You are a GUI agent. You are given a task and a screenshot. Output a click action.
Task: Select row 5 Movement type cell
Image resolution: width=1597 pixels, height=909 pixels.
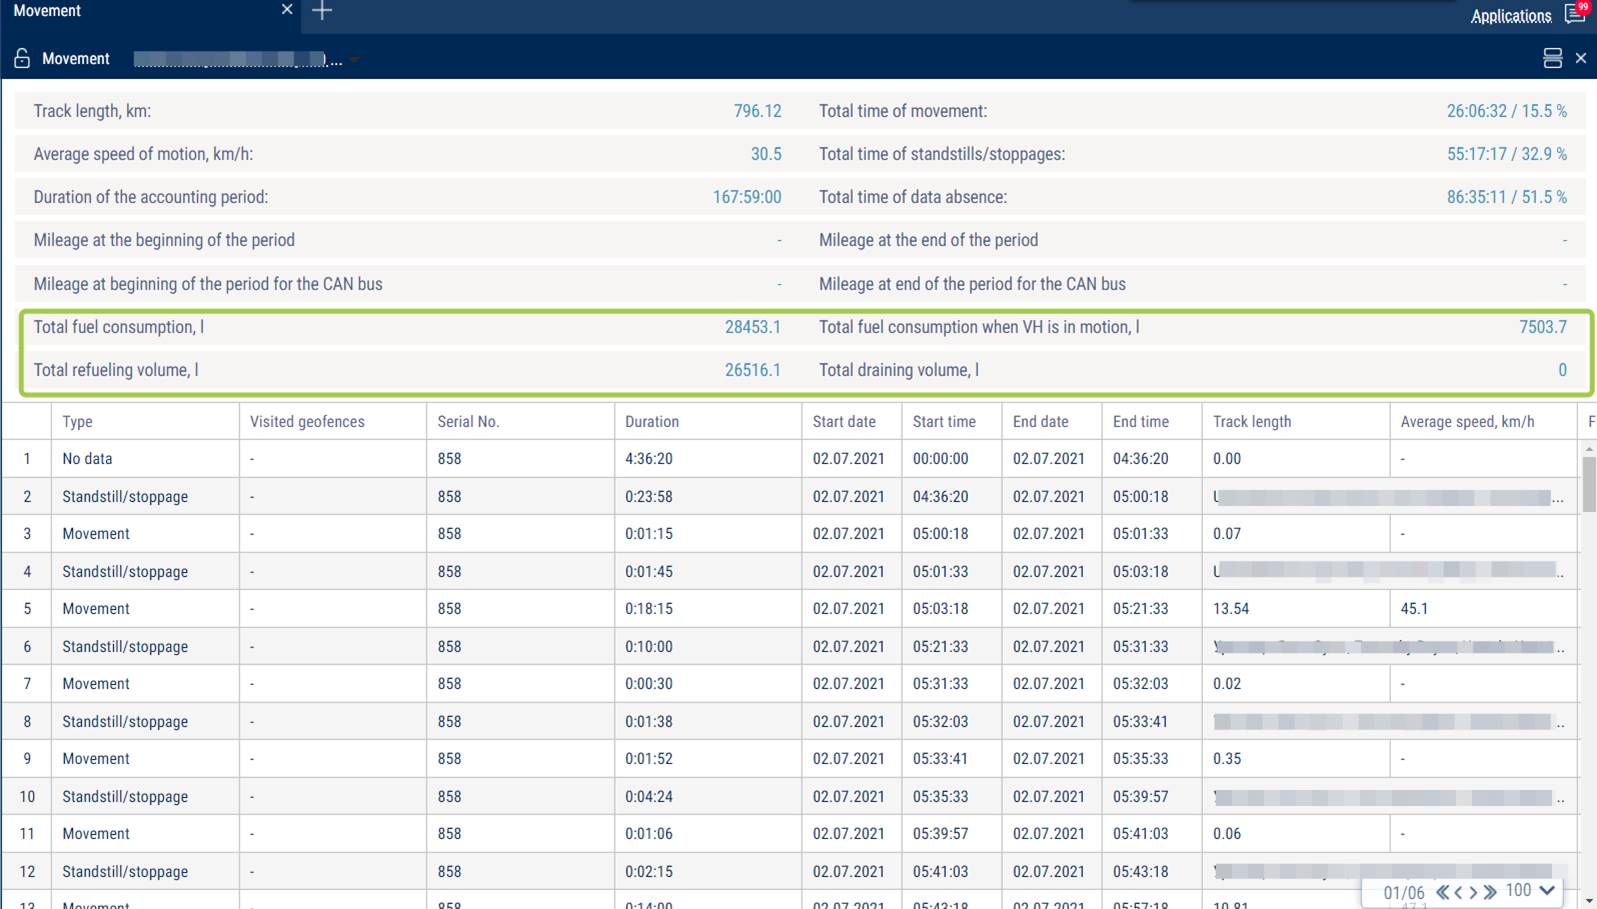pos(146,609)
